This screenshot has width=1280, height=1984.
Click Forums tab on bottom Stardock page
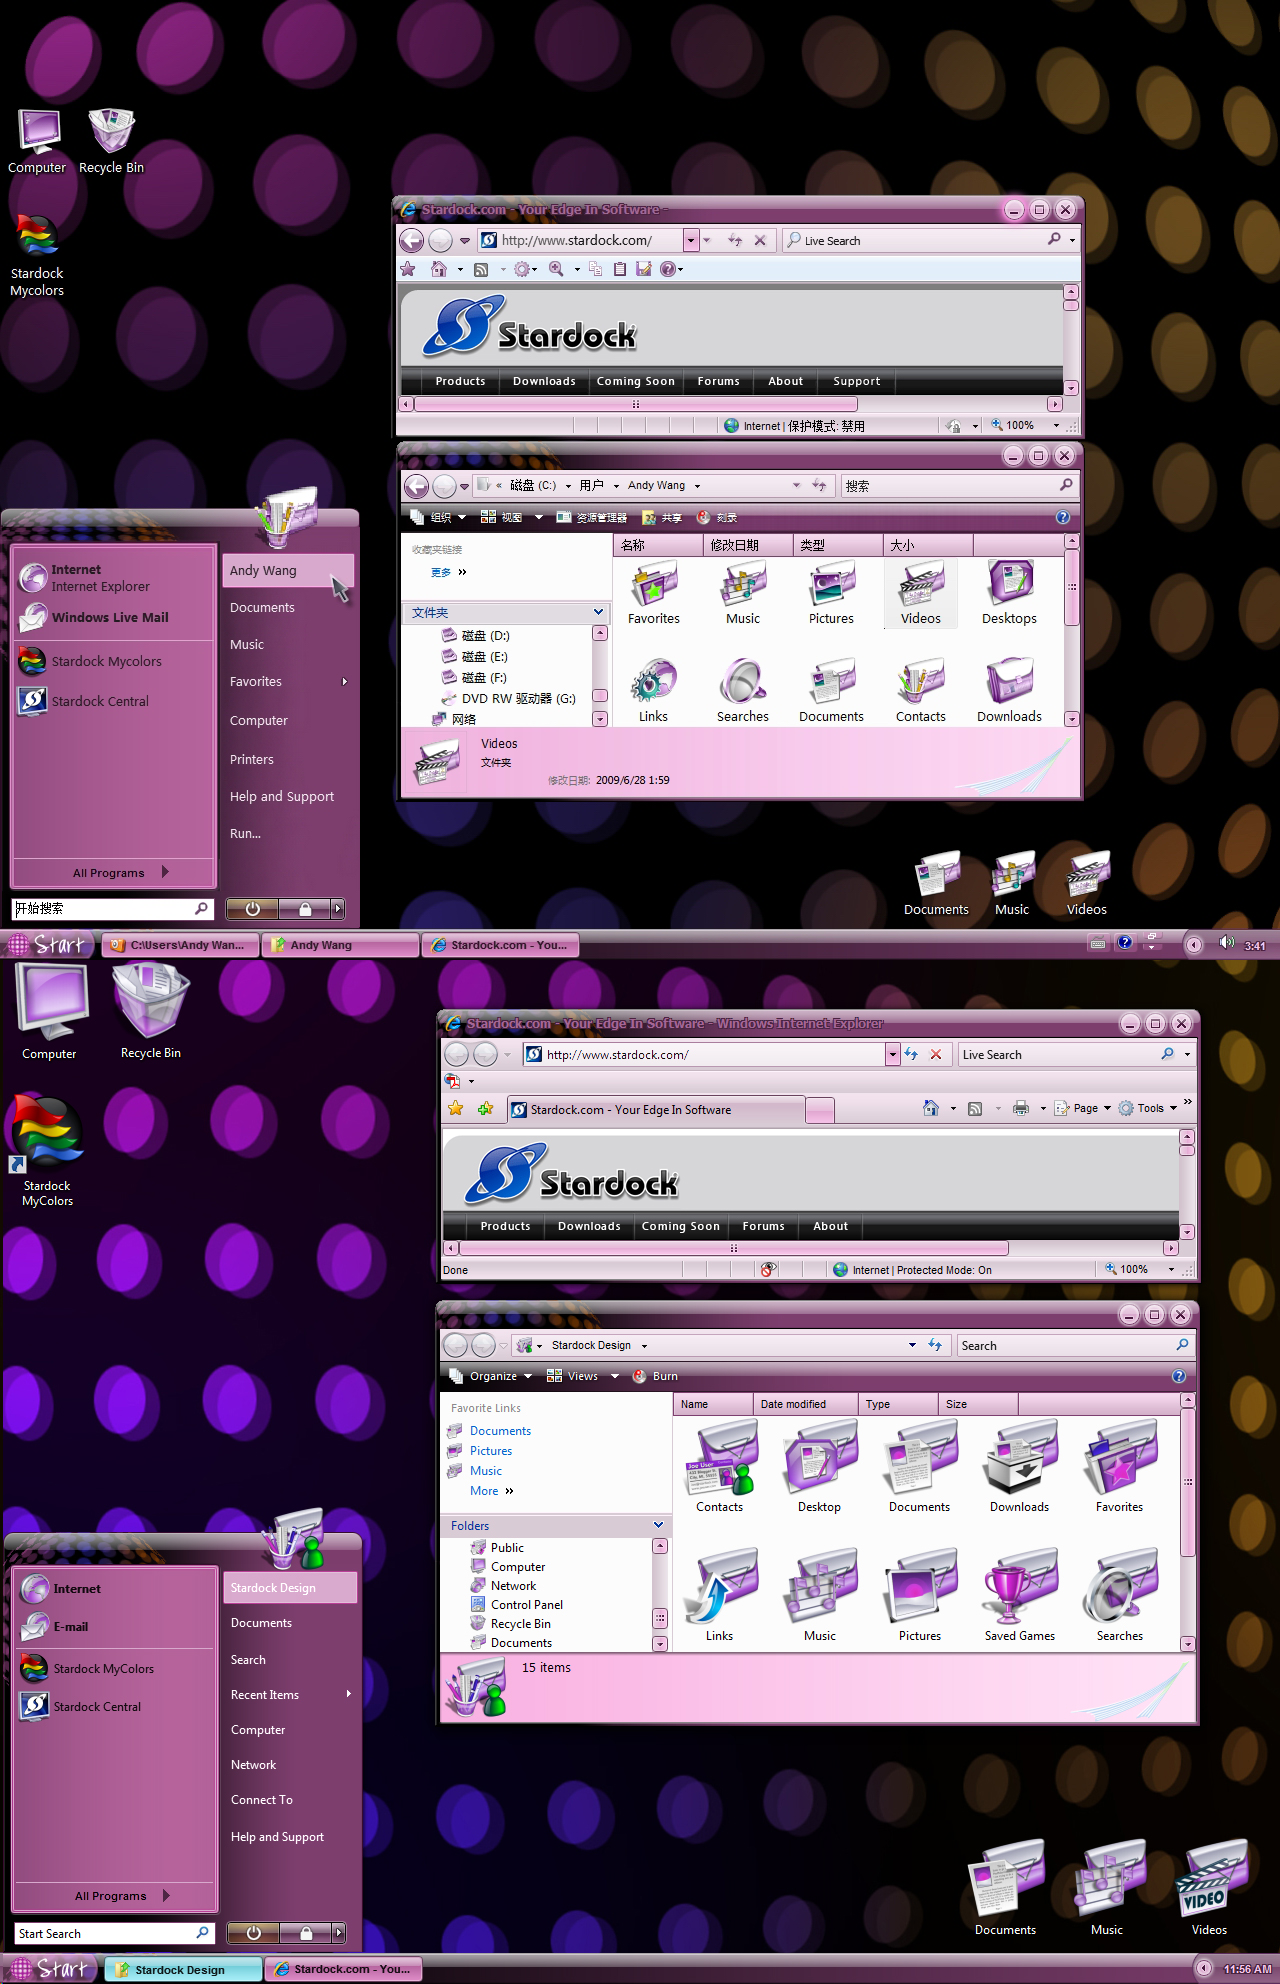pos(763,1226)
